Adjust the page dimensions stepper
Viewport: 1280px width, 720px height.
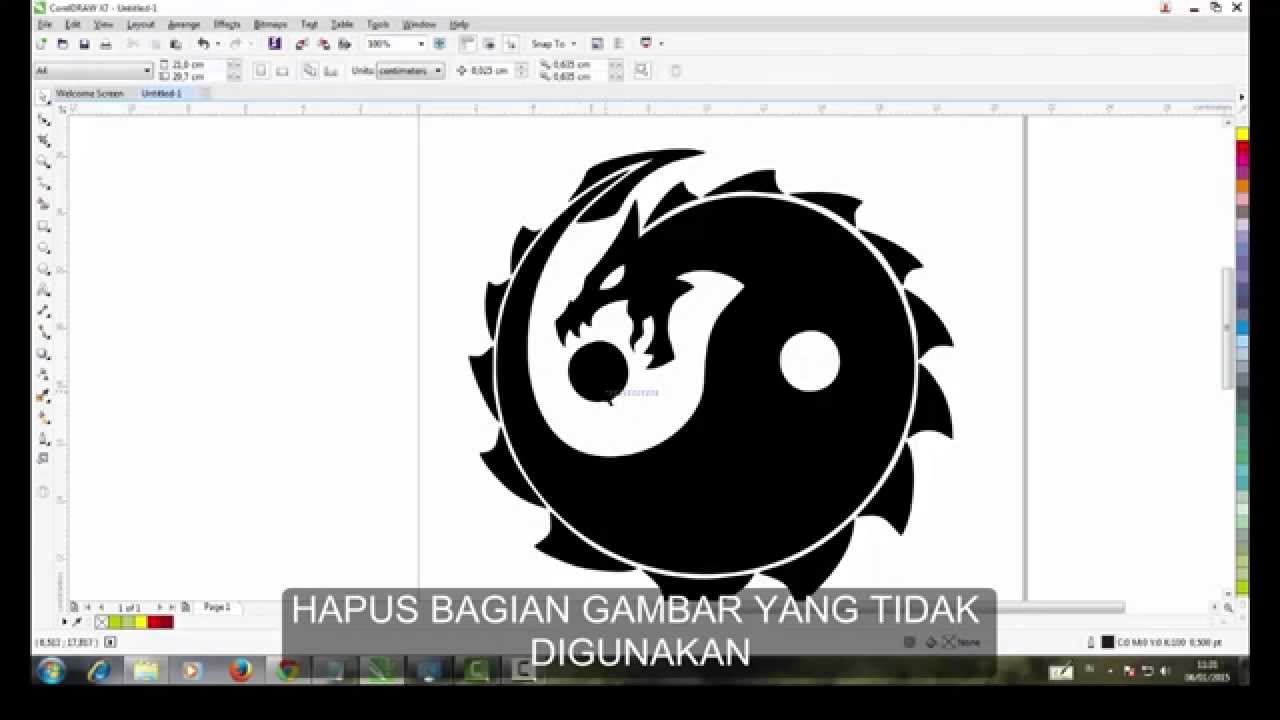[x=234, y=71]
